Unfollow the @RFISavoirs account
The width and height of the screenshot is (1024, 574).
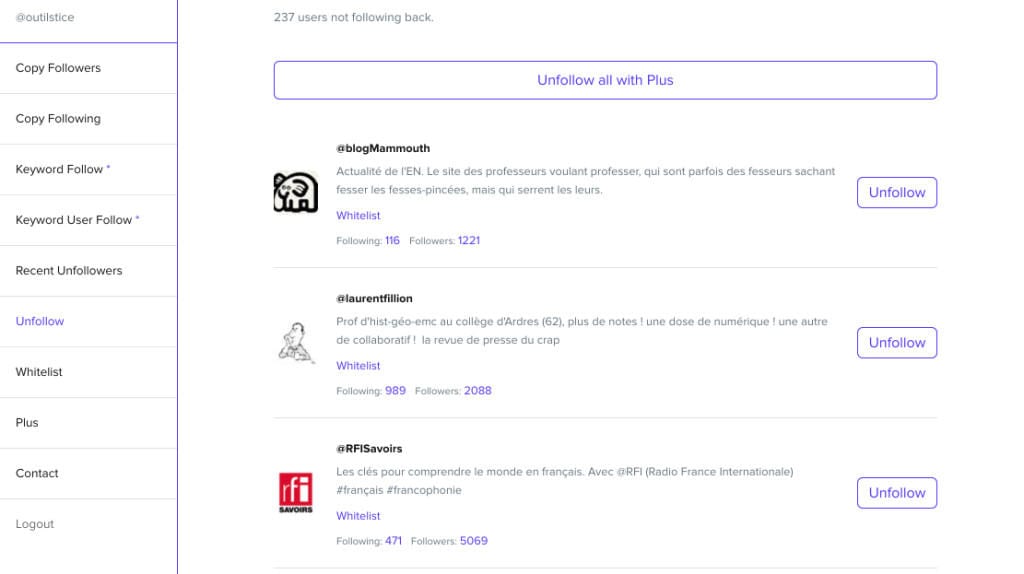[x=897, y=493]
